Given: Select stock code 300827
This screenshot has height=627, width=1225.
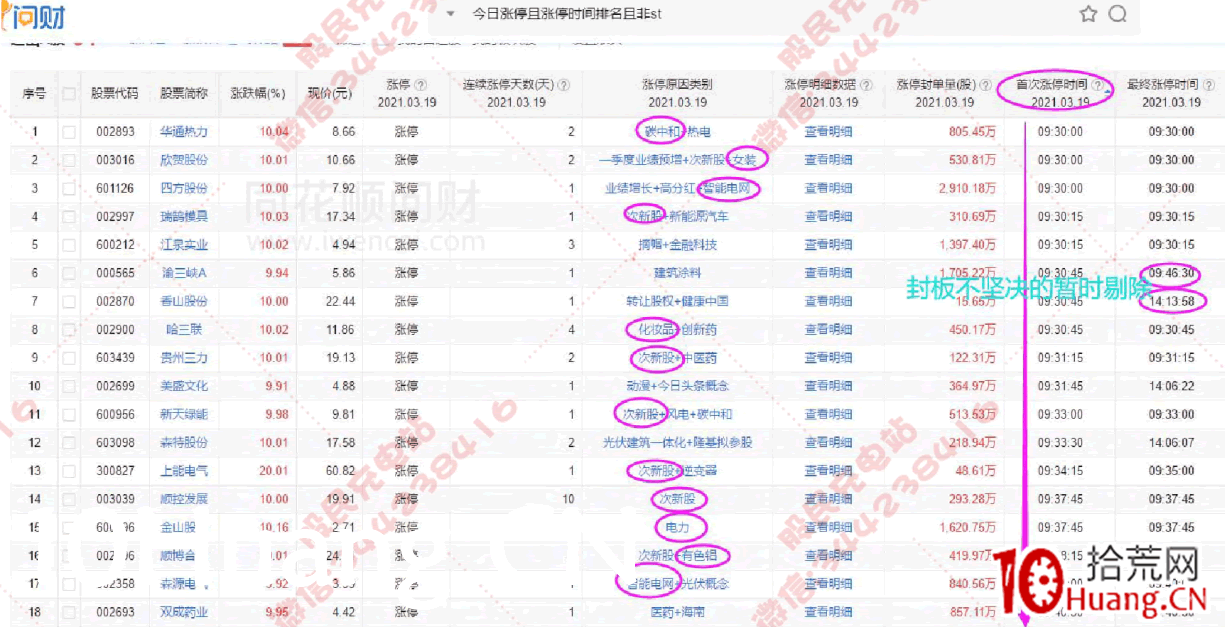Looking at the screenshot, I should pos(115,471).
